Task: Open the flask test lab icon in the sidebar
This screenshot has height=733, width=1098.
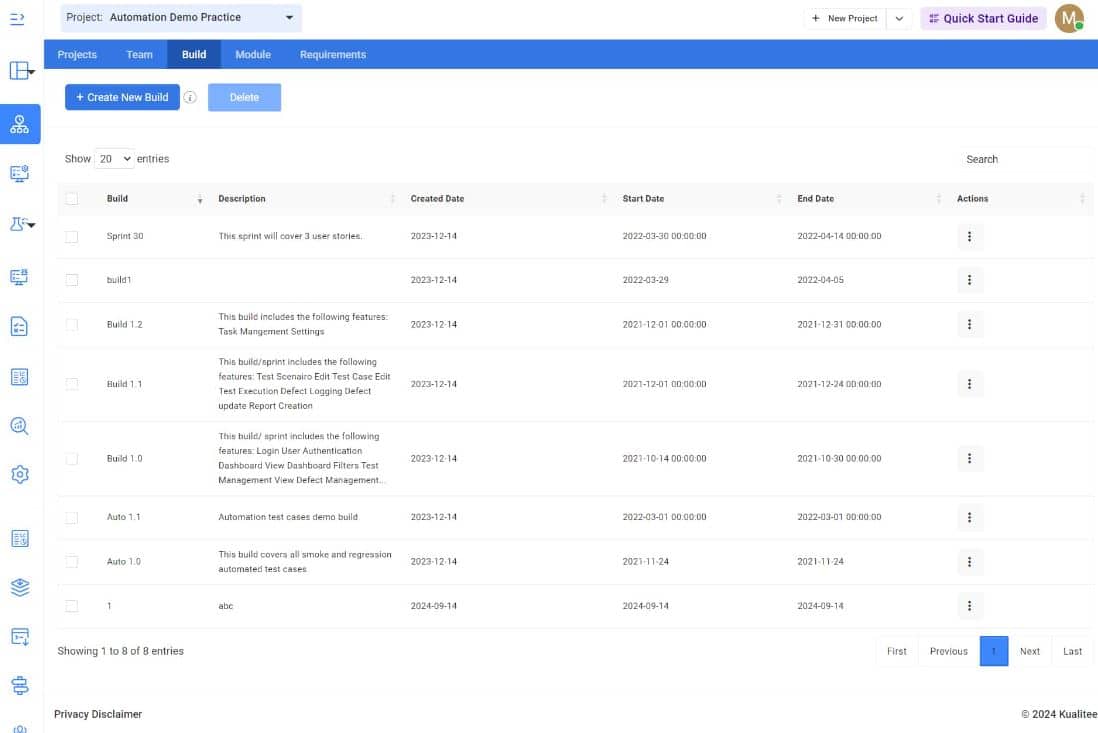Action: tap(20, 224)
